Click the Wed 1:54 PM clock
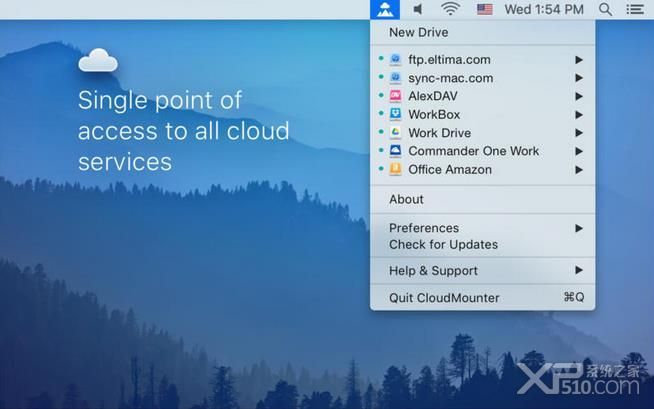This screenshot has width=654, height=409. pyautogui.click(x=544, y=9)
